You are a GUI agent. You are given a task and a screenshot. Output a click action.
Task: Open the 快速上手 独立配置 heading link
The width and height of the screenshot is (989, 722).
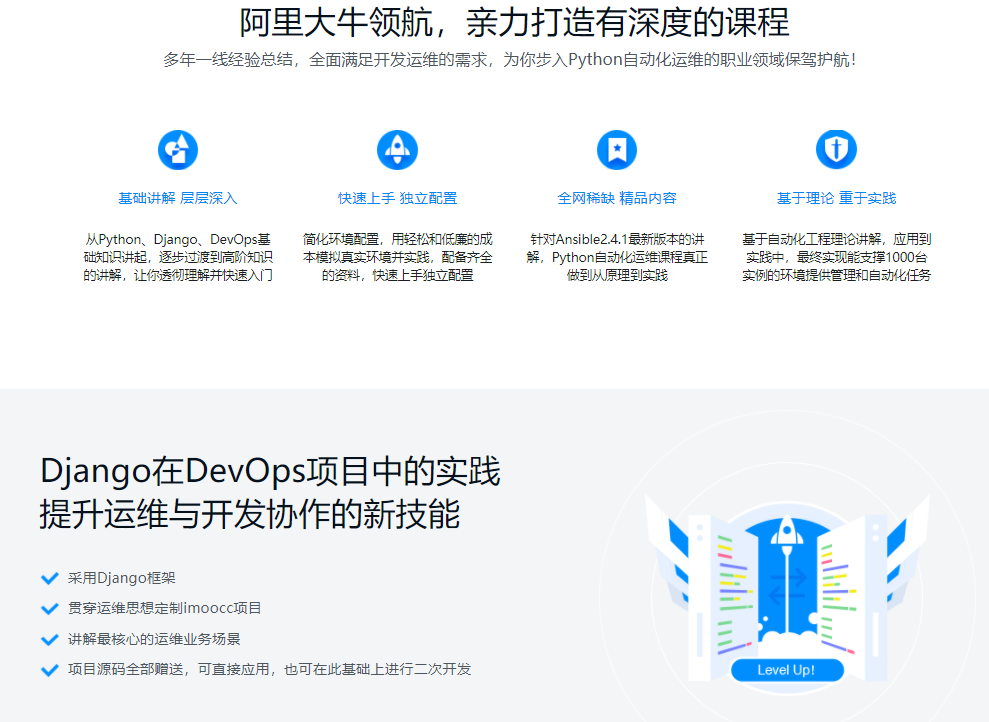pyautogui.click(x=397, y=198)
